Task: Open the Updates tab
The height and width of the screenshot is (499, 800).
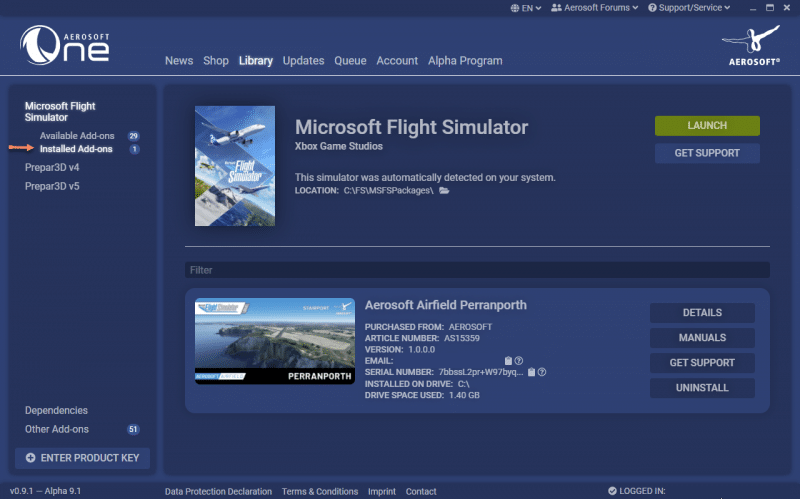Action: click(303, 61)
